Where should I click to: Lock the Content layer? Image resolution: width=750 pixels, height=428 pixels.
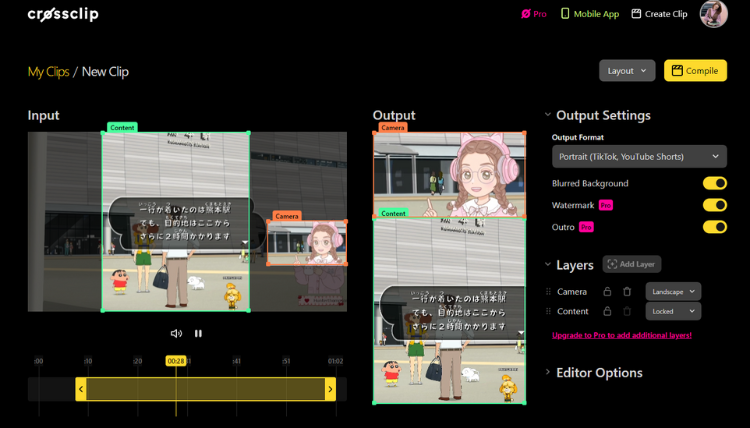607,311
